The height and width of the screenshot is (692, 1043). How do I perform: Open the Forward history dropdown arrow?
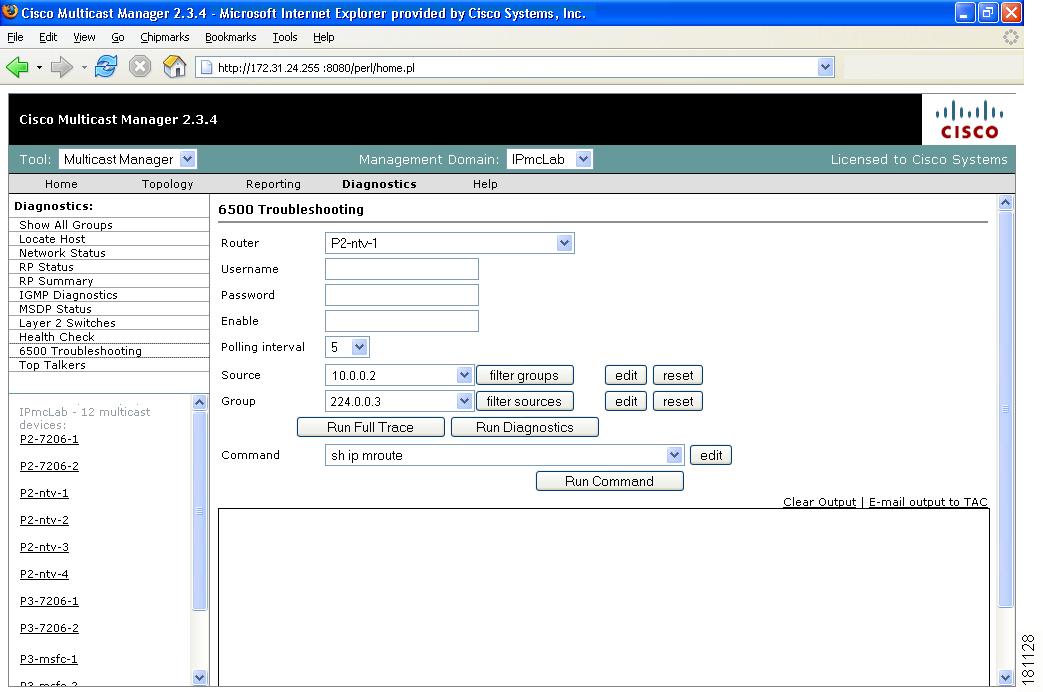(x=84, y=67)
